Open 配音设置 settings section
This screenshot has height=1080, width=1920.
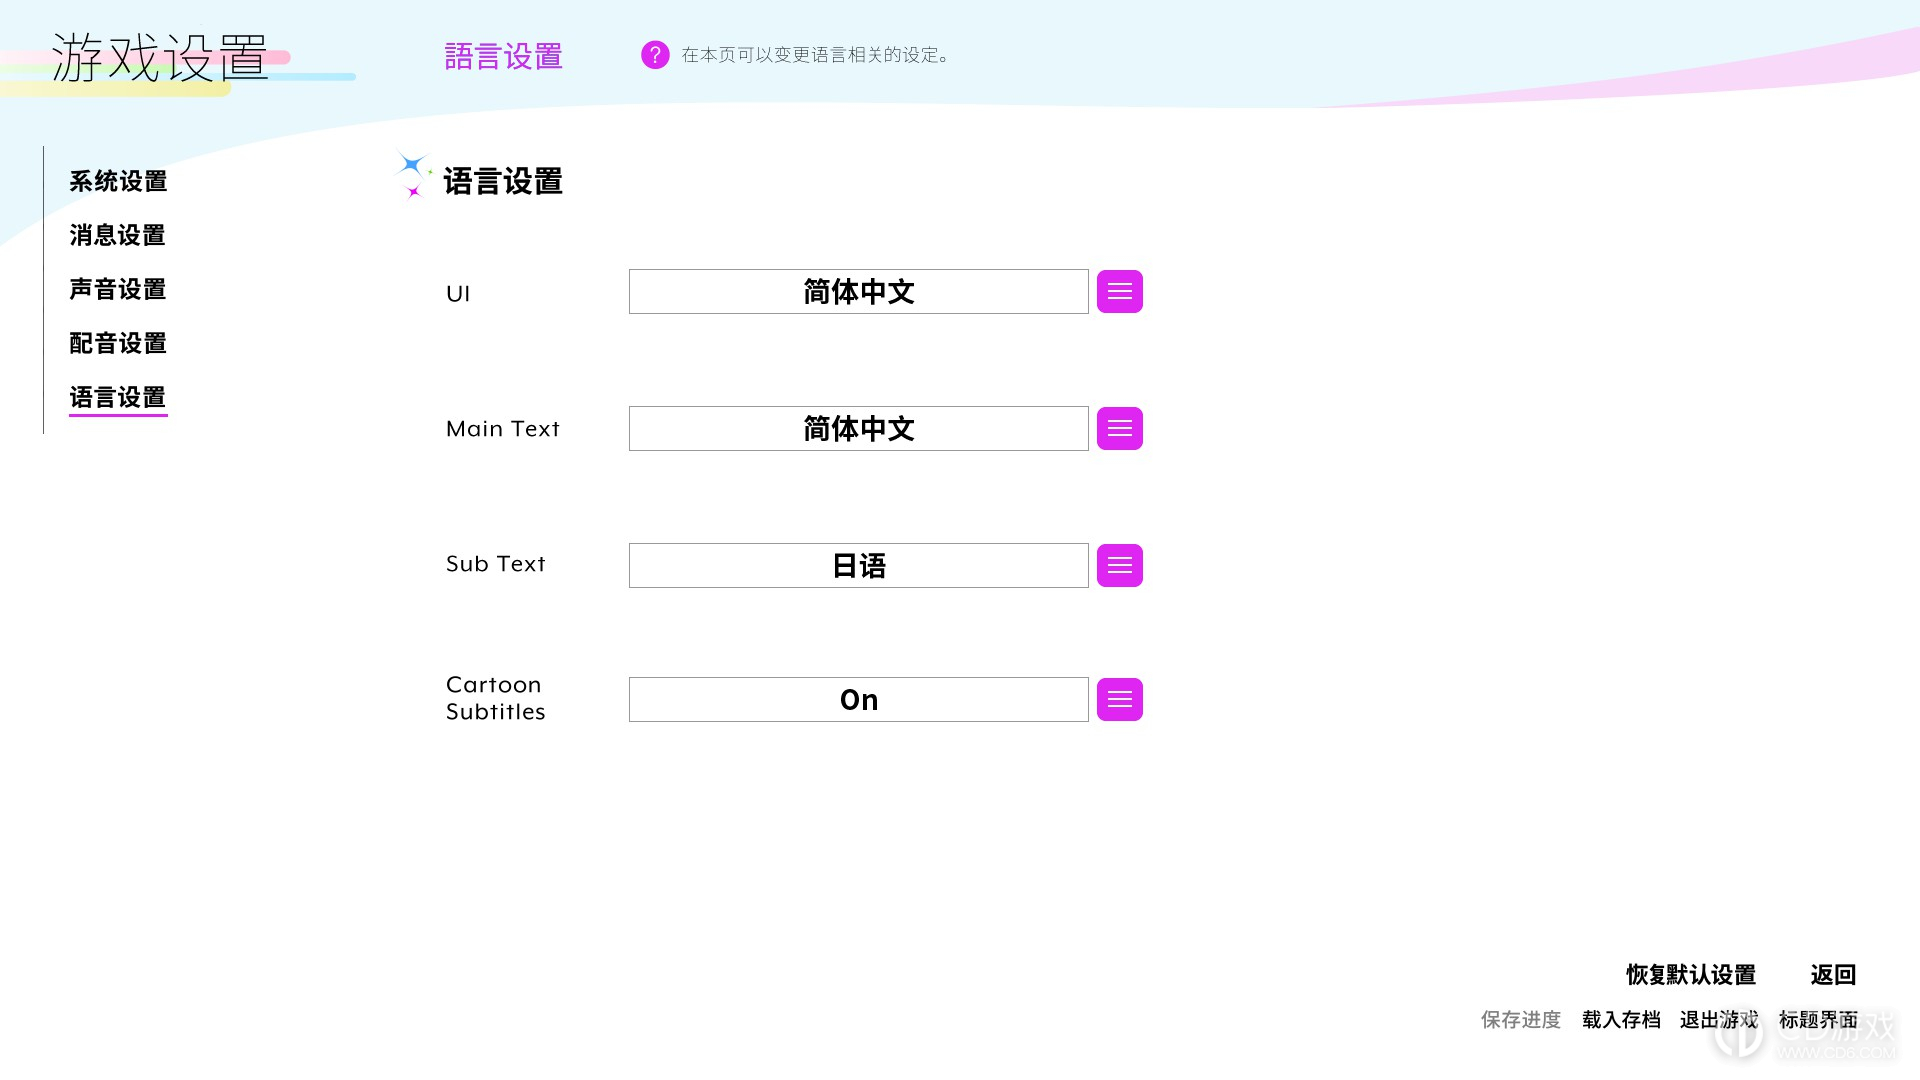pos(117,342)
